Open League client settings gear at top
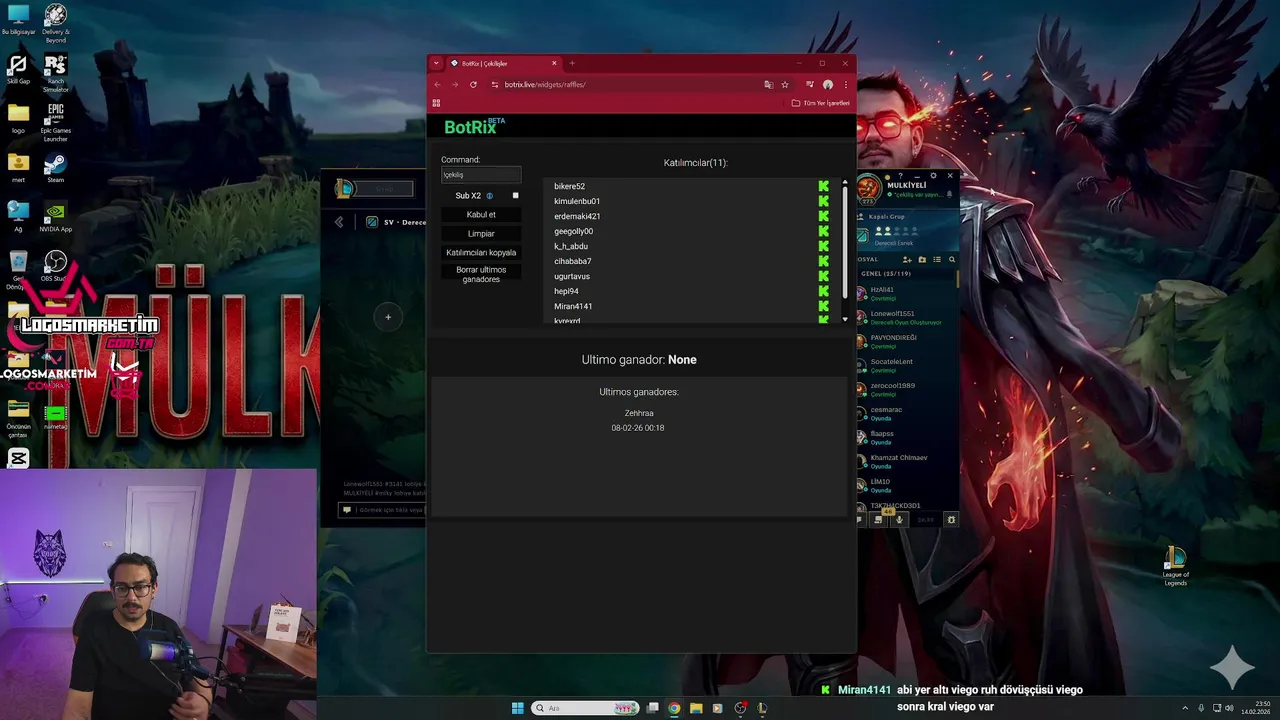1280x720 pixels. click(x=934, y=176)
